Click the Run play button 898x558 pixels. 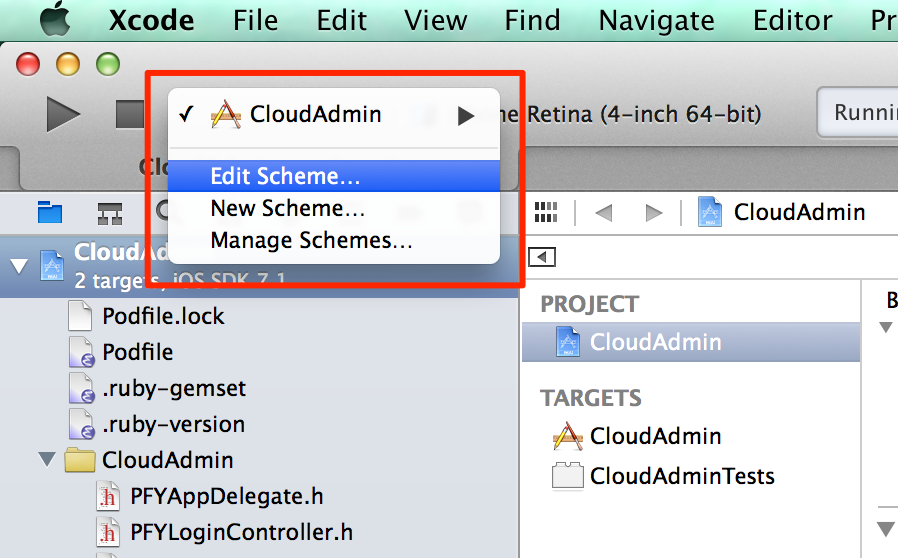pyautogui.click(x=62, y=114)
